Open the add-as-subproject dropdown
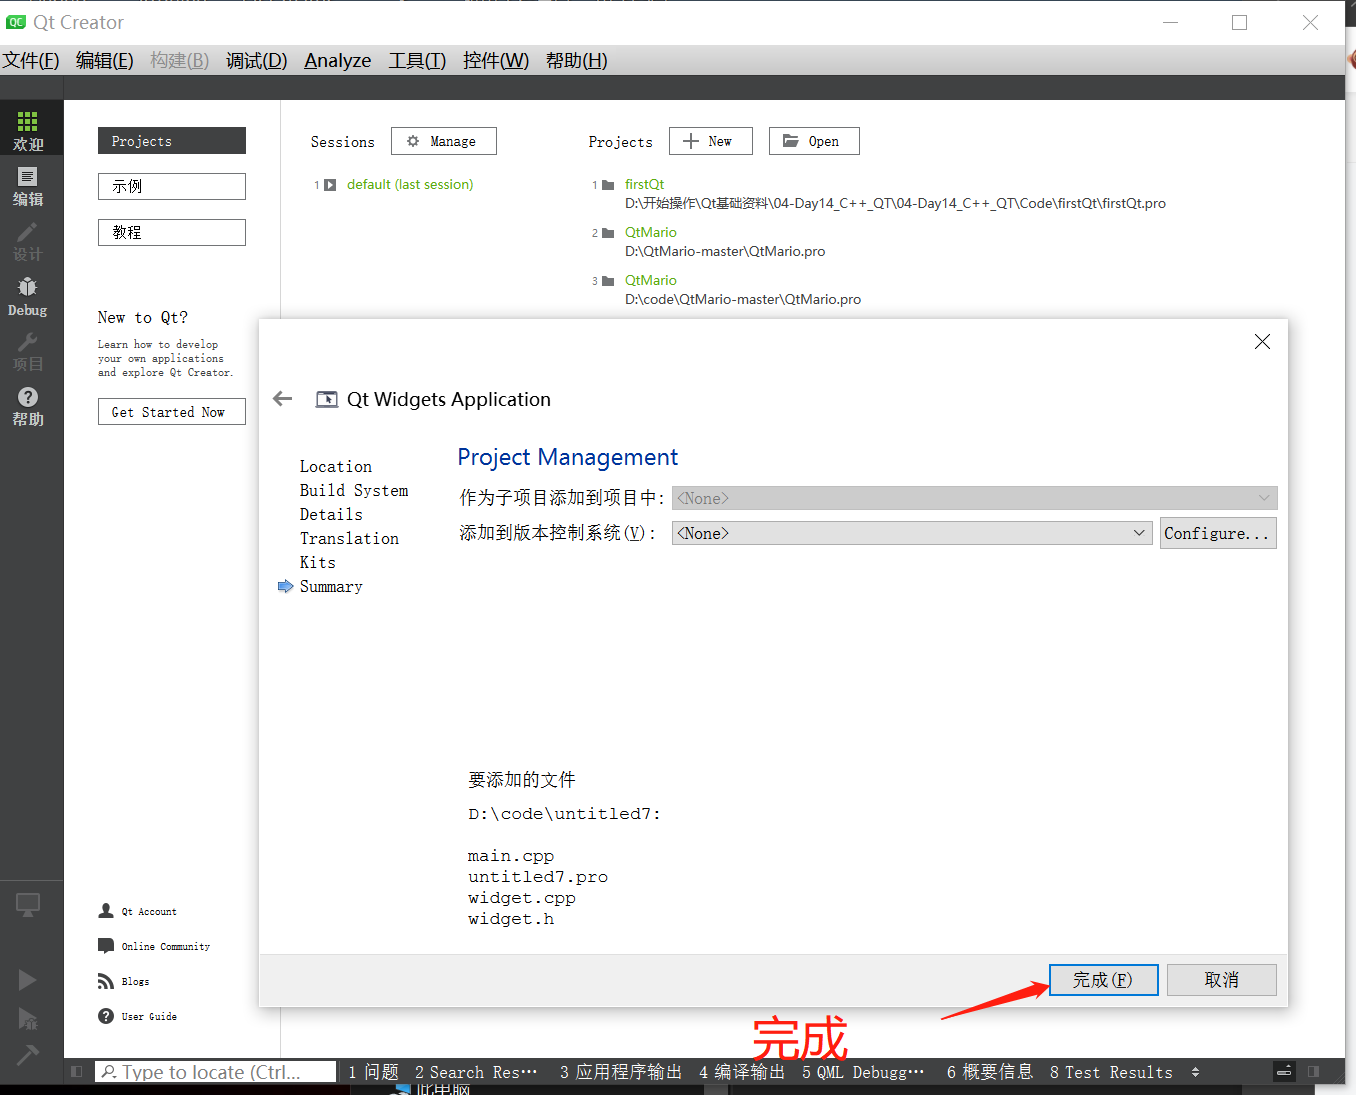This screenshot has height=1095, width=1356. point(974,498)
